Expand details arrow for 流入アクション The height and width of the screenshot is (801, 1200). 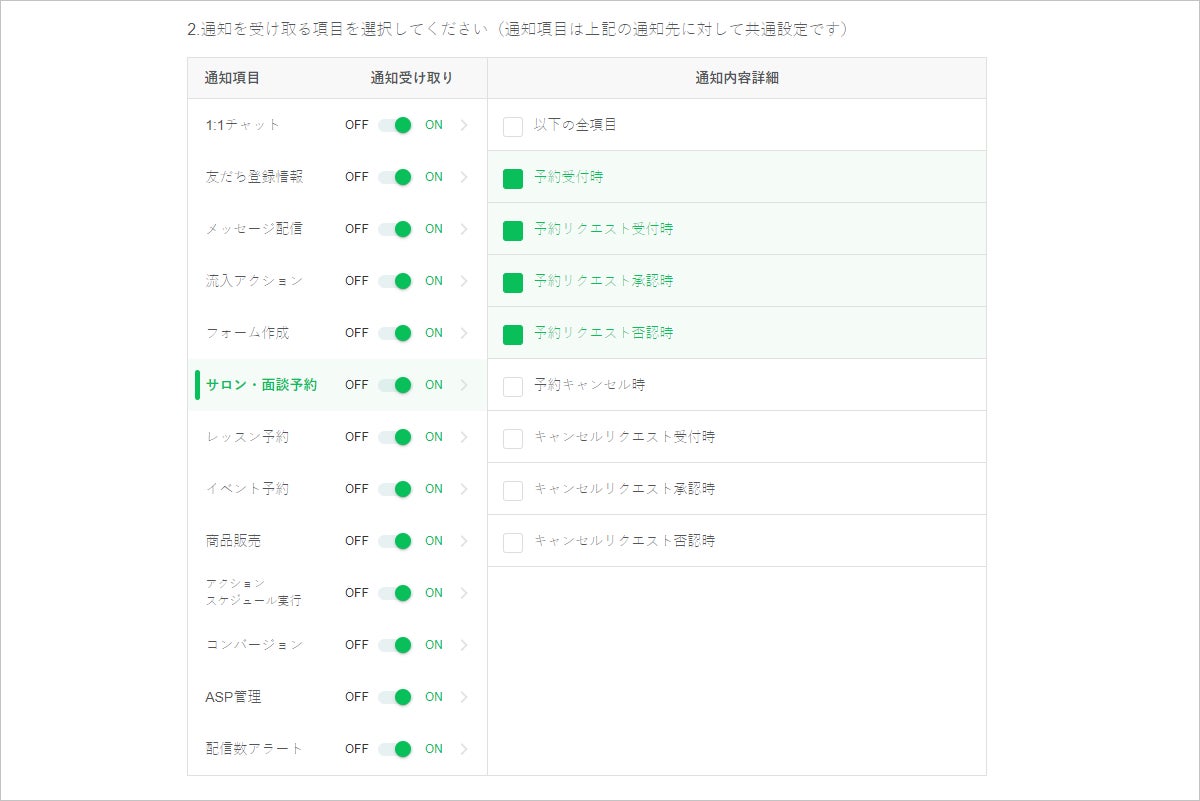(x=464, y=281)
